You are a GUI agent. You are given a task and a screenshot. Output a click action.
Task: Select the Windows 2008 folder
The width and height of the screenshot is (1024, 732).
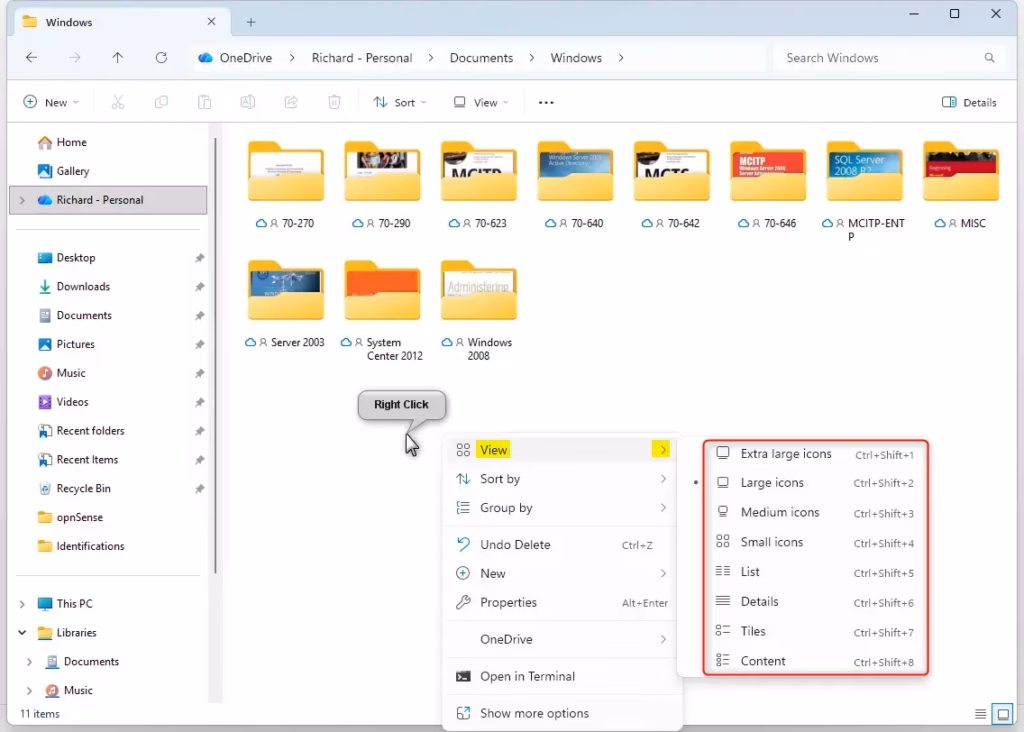point(479,310)
